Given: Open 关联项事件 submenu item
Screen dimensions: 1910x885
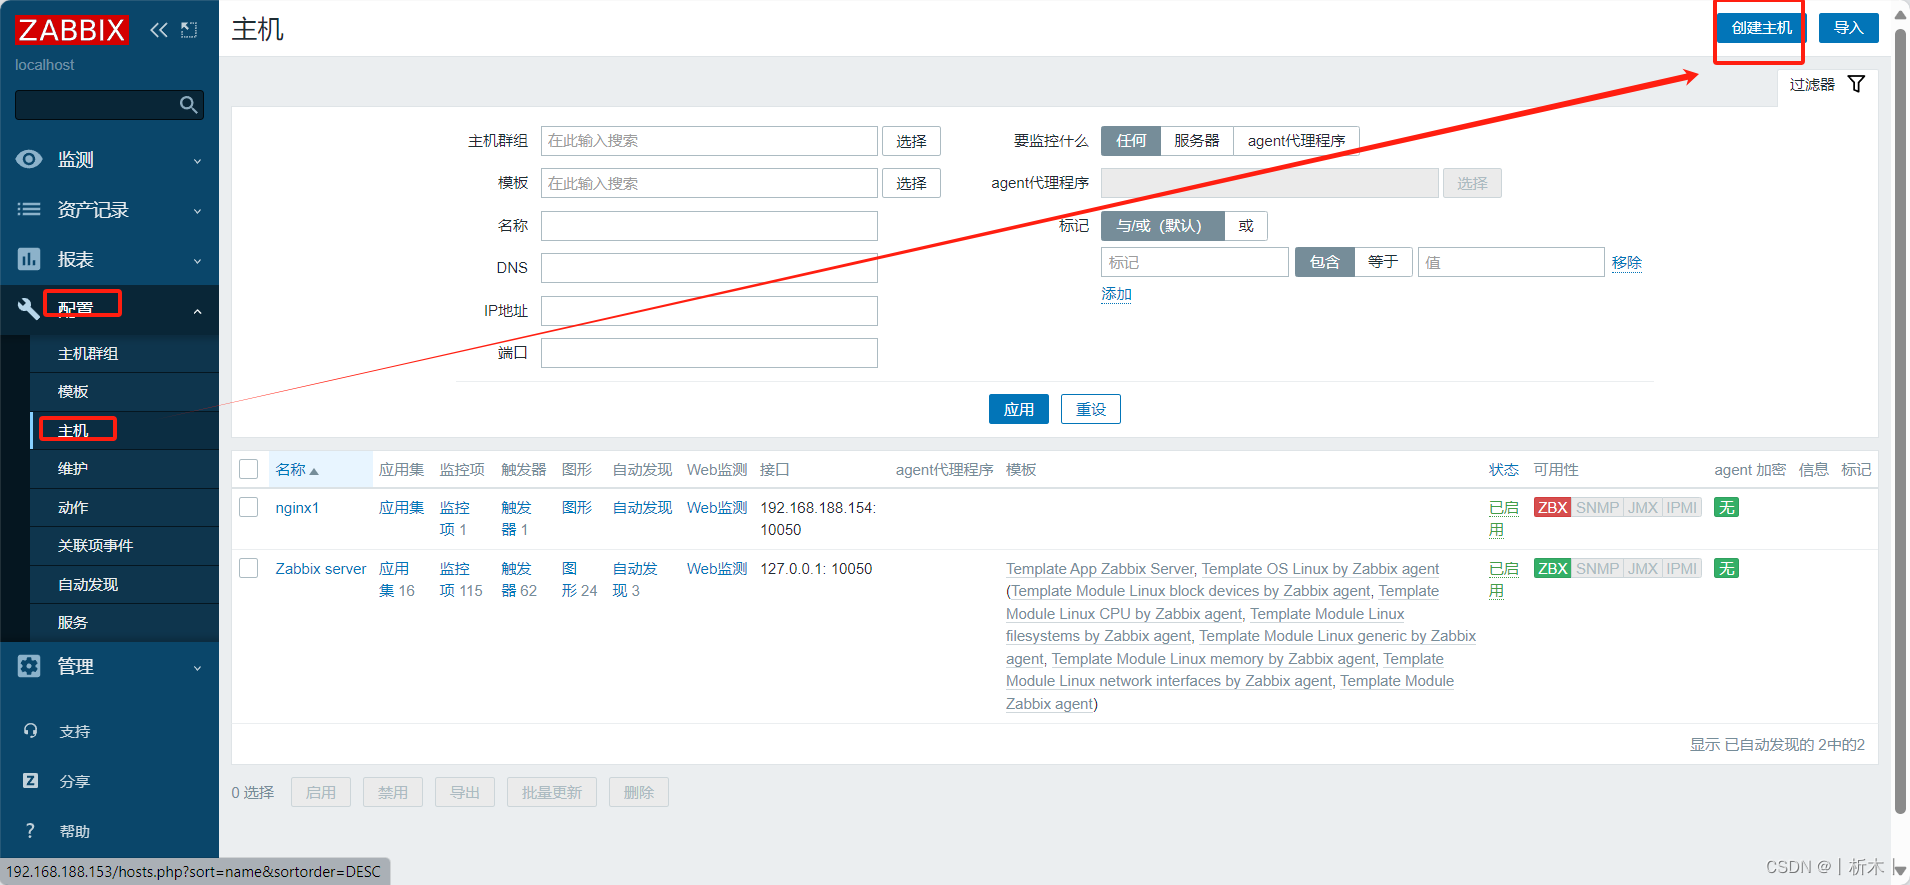Looking at the screenshot, I should coord(124,546).
